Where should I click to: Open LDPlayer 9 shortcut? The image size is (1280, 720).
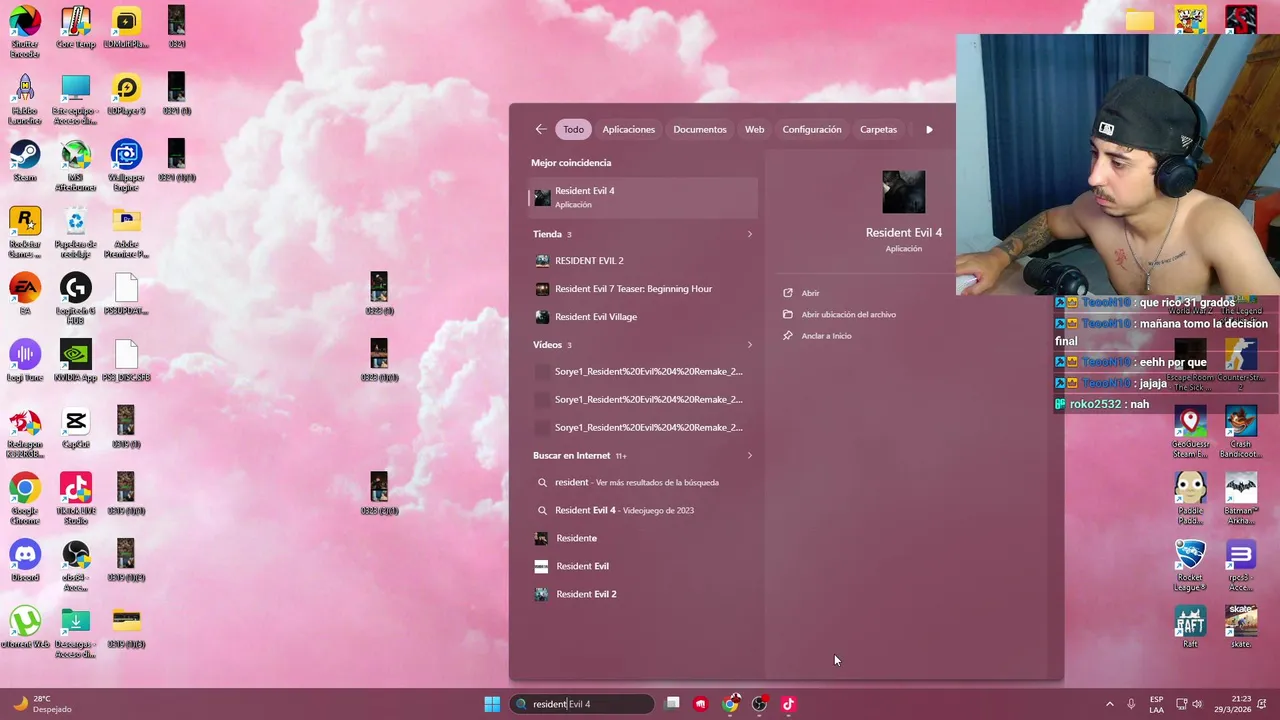pyautogui.click(x=126, y=94)
